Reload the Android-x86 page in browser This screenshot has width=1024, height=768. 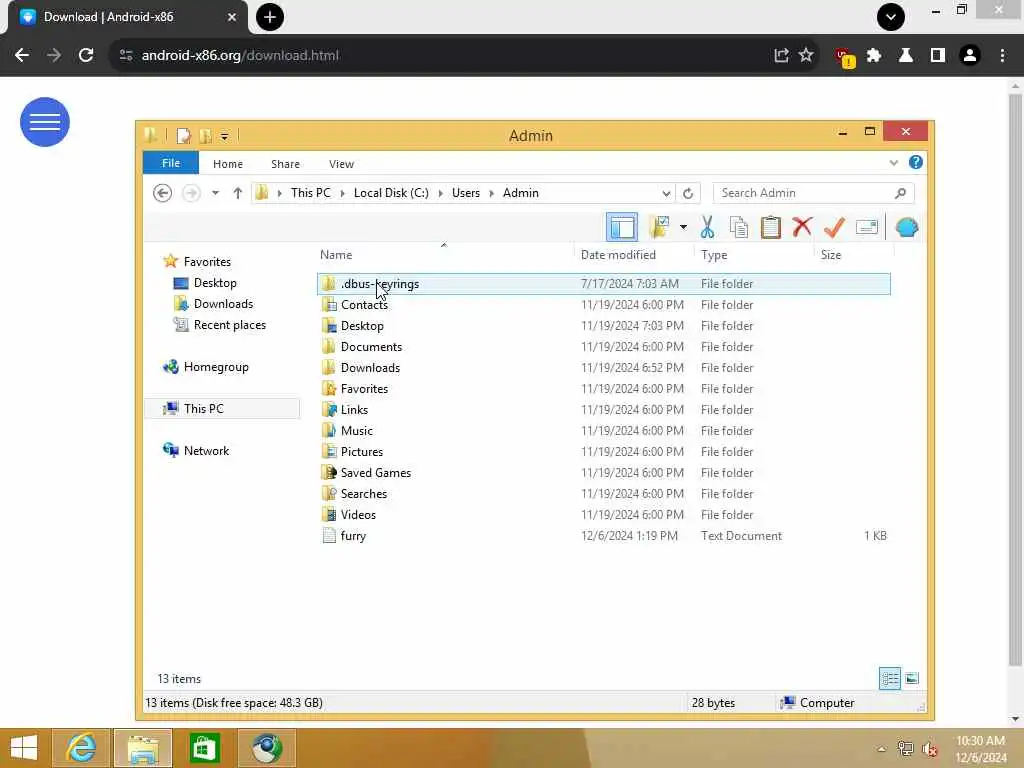[86, 56]
